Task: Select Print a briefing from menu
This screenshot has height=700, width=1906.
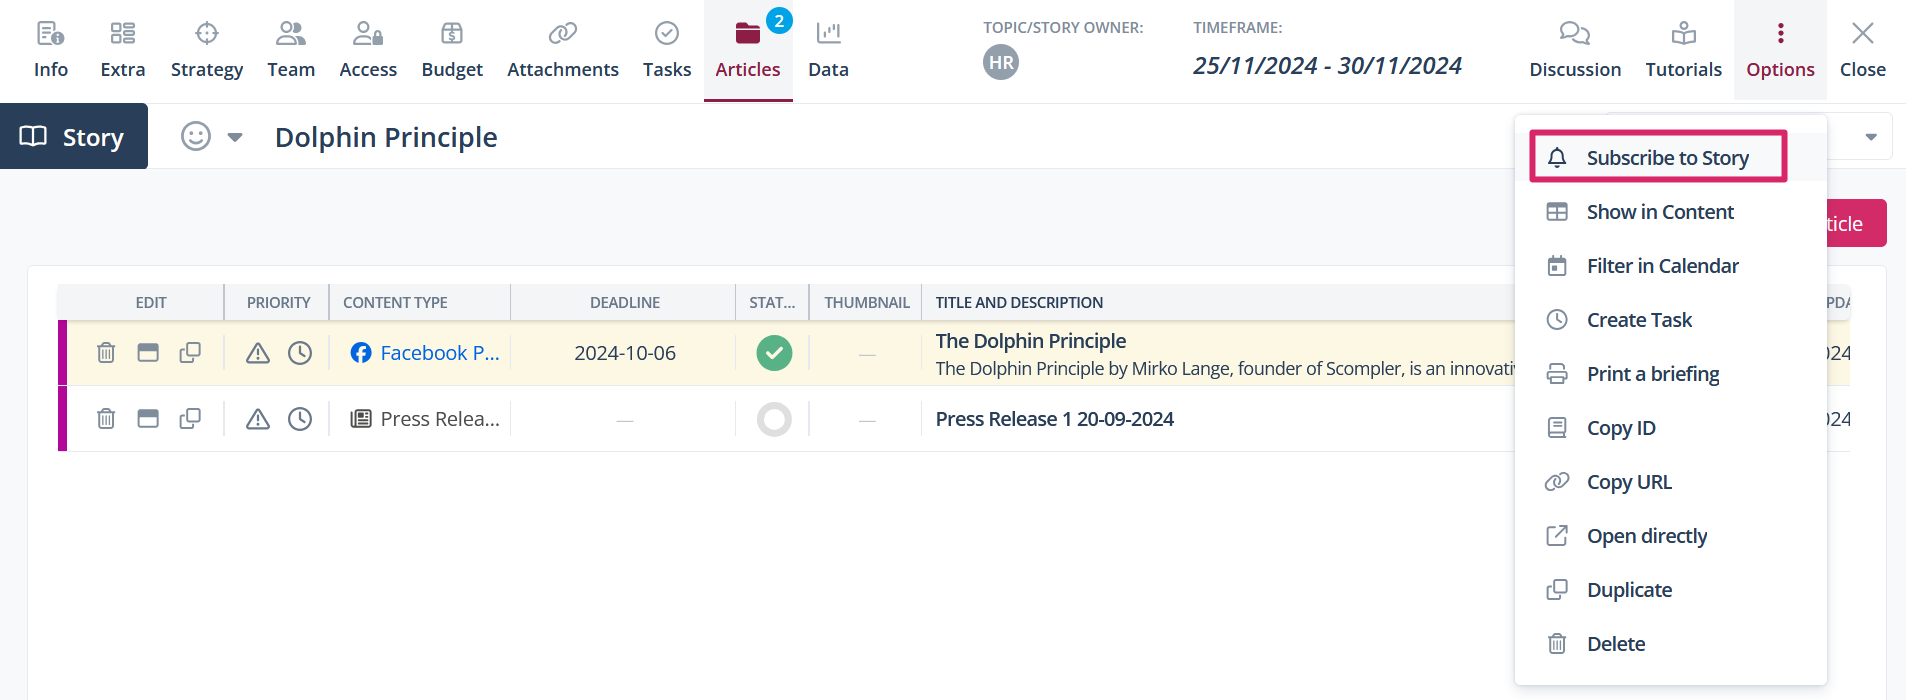Action: 1652,374
